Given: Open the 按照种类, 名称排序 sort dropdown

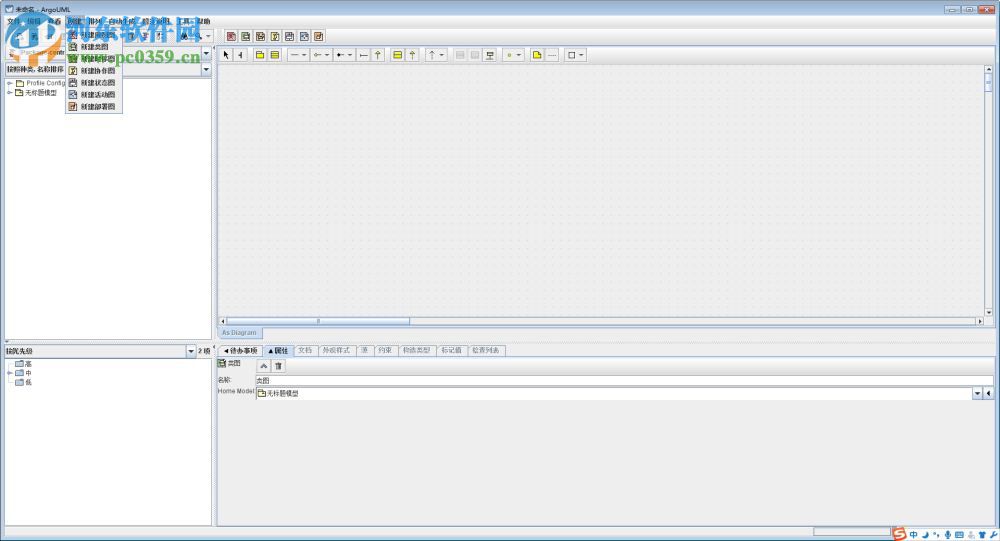Looking at the screenshot, I should (206, 70).
